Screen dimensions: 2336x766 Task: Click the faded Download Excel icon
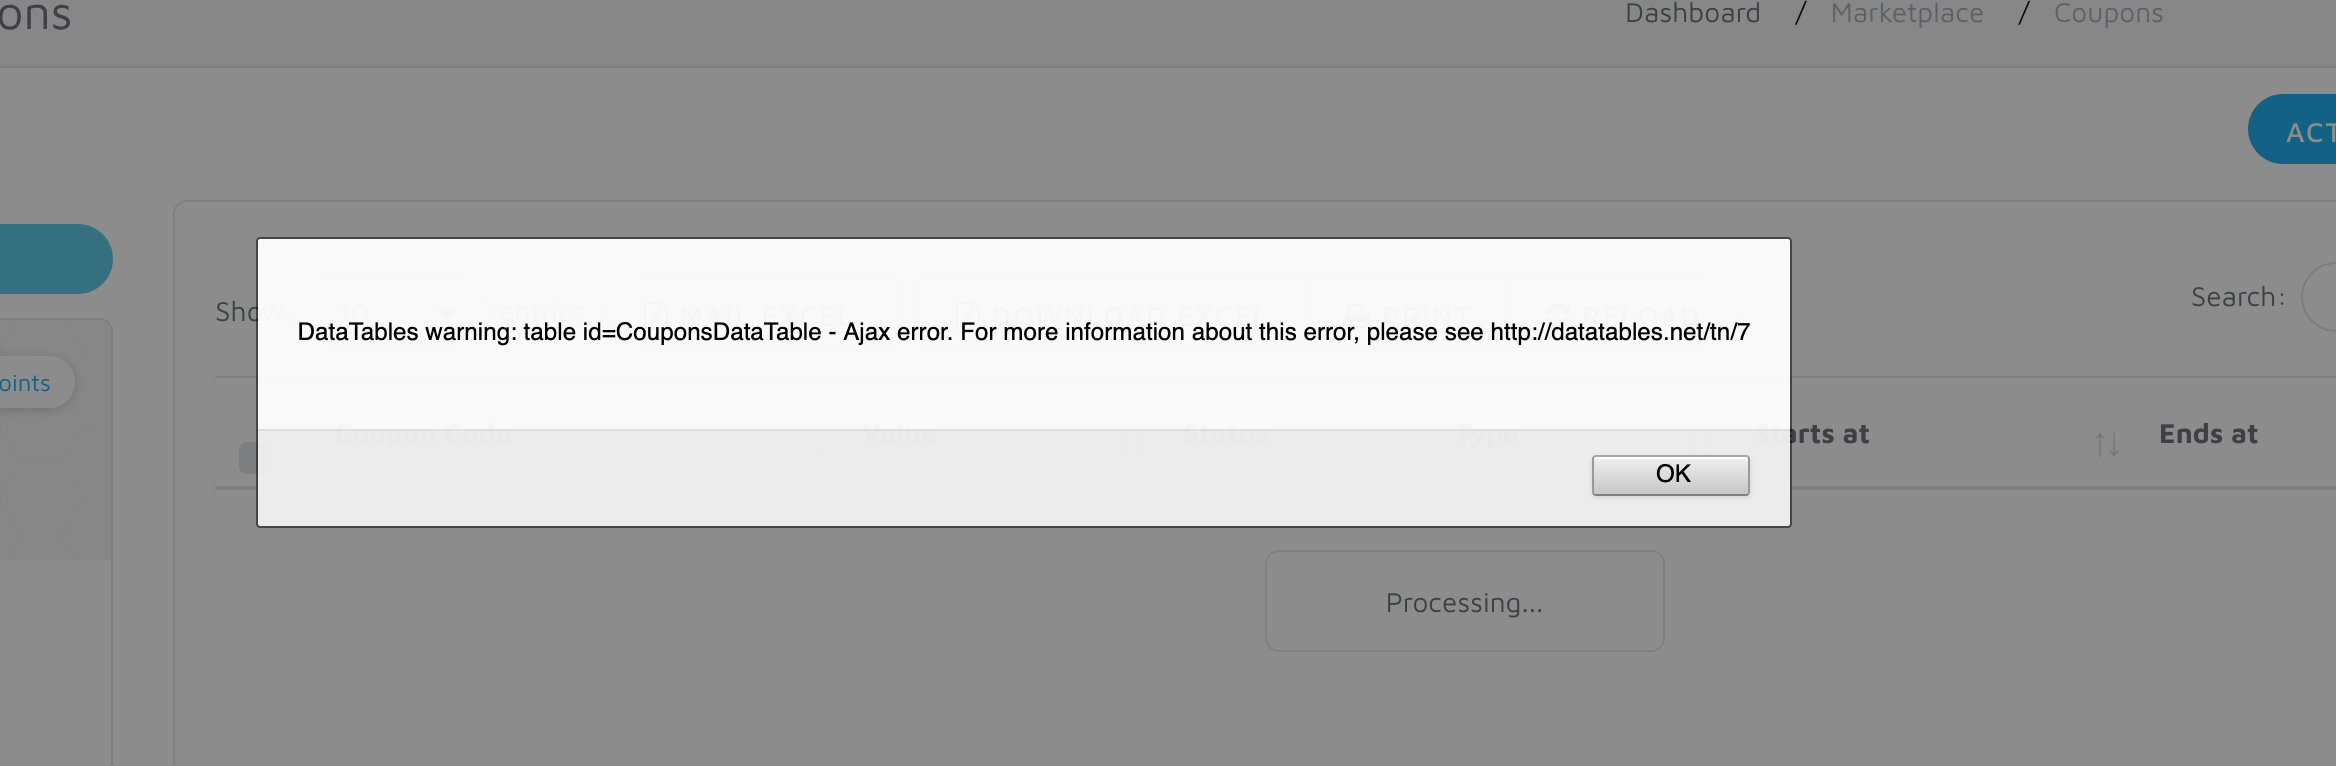967,313
